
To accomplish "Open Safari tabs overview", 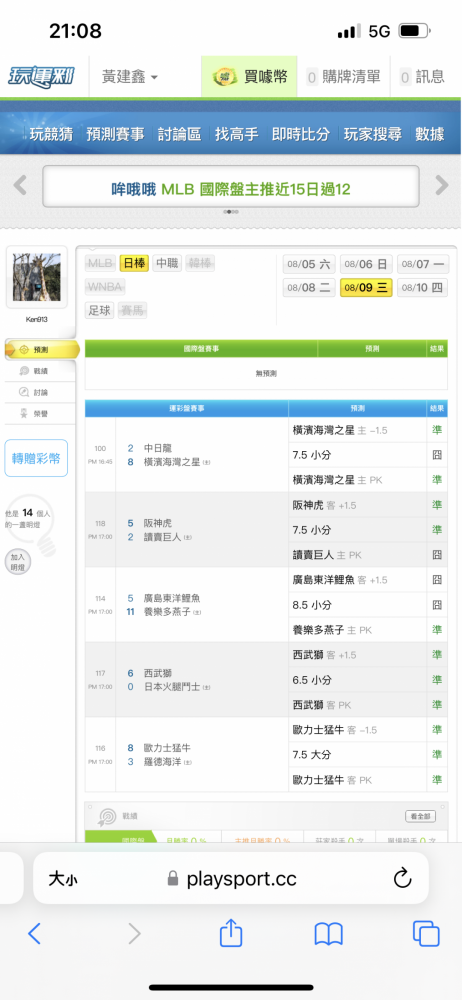I will (426, 934).
